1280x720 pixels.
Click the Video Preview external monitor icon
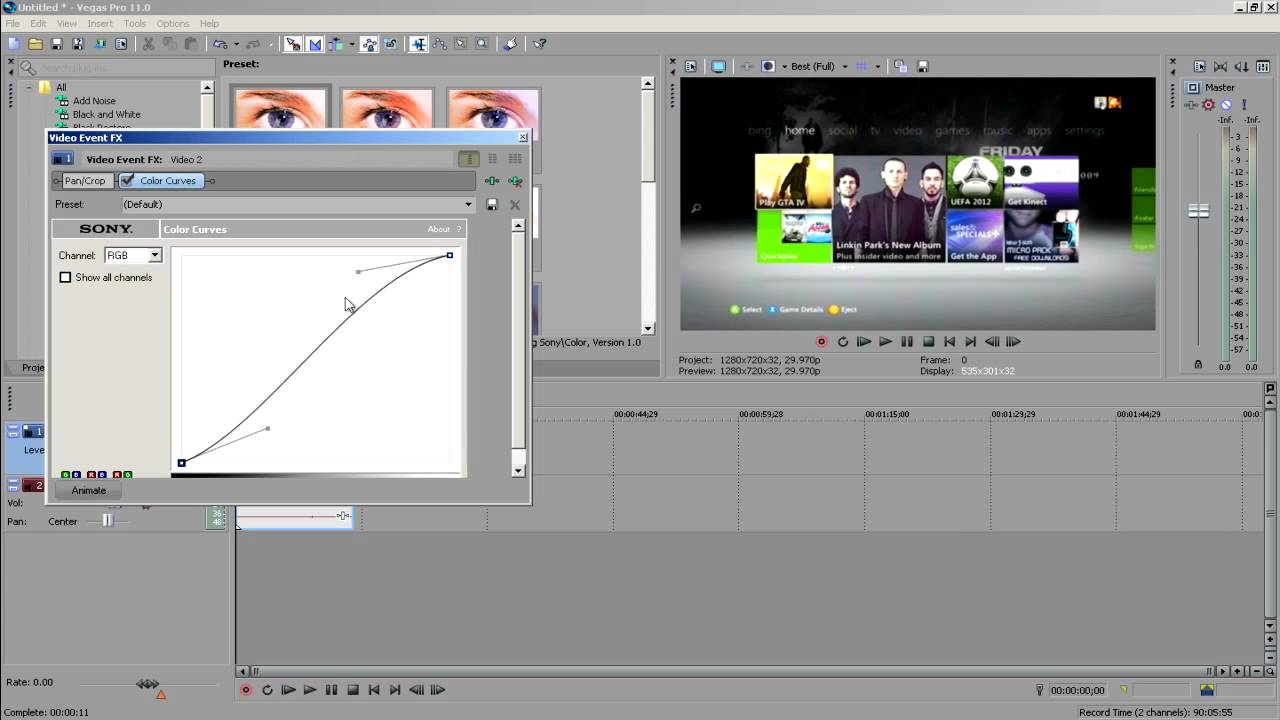point(718,66)
